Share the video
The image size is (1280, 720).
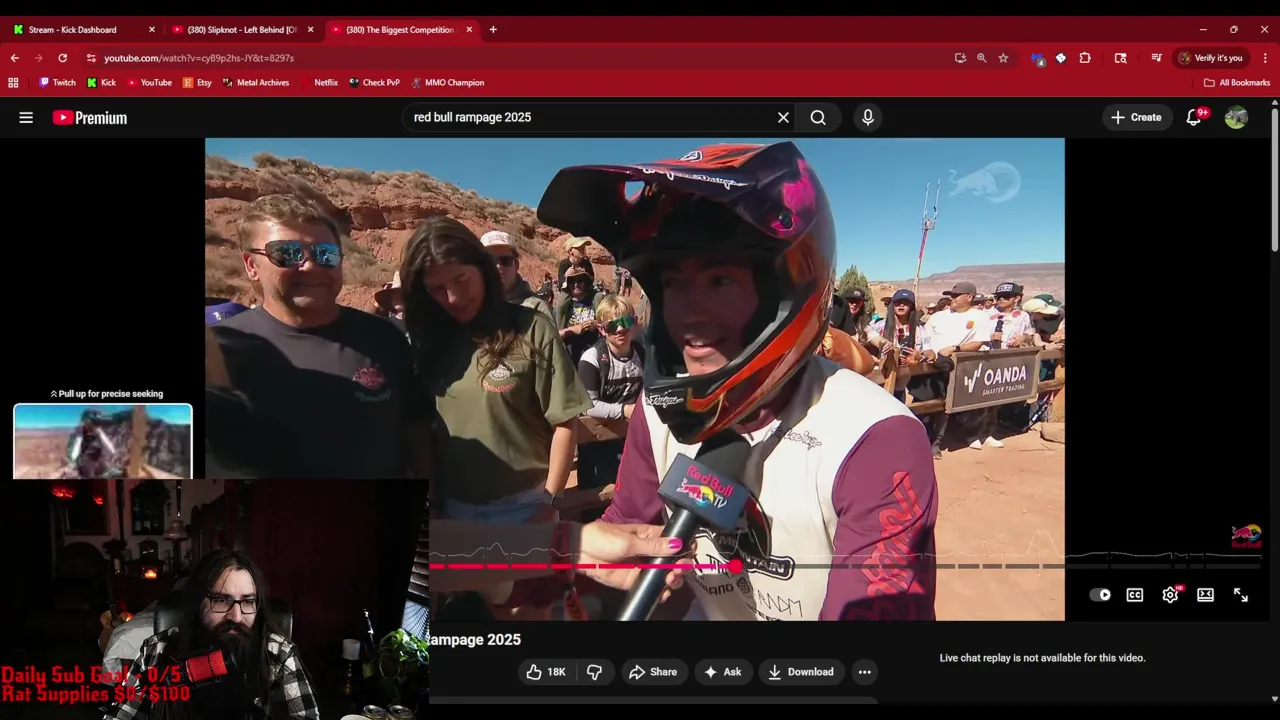click(652, 672)
